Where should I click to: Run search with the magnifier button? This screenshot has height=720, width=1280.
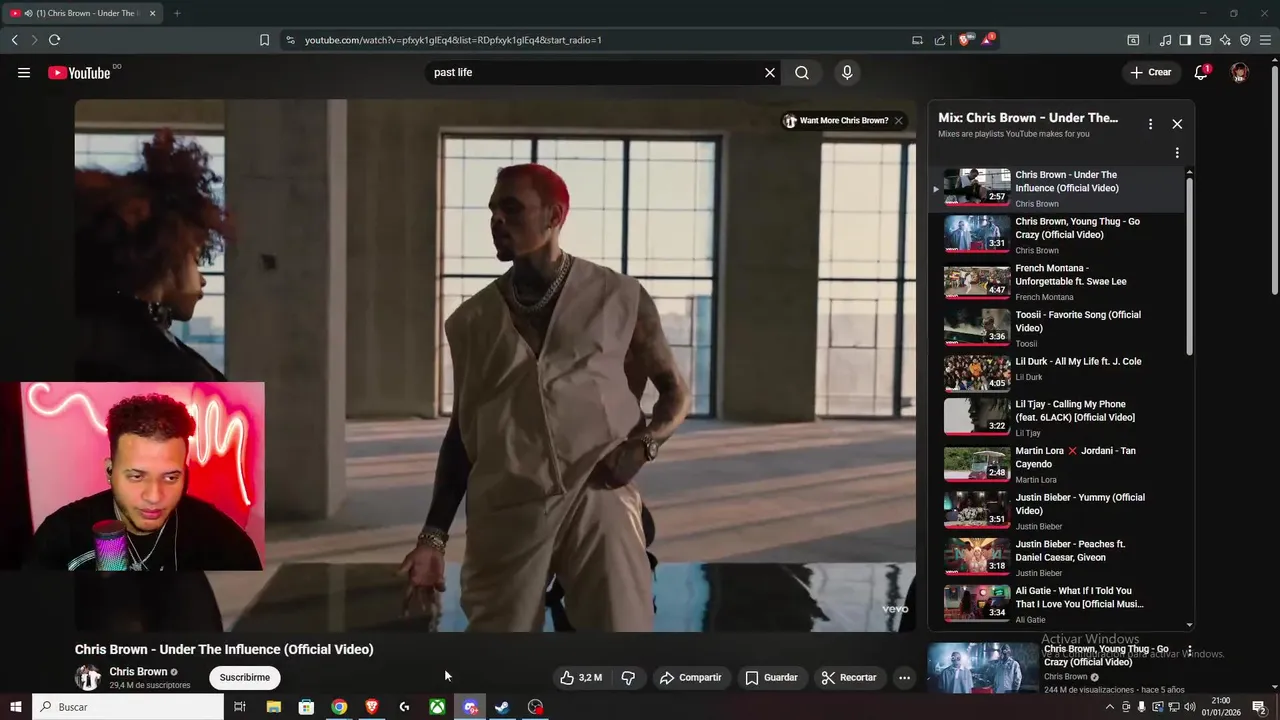(802, 72)
